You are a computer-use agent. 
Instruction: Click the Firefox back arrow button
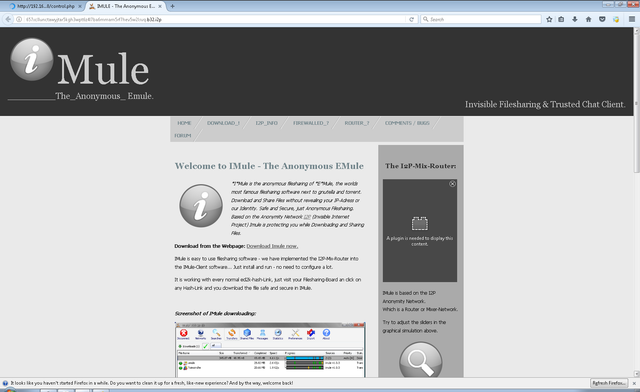[x=8, y=19]
